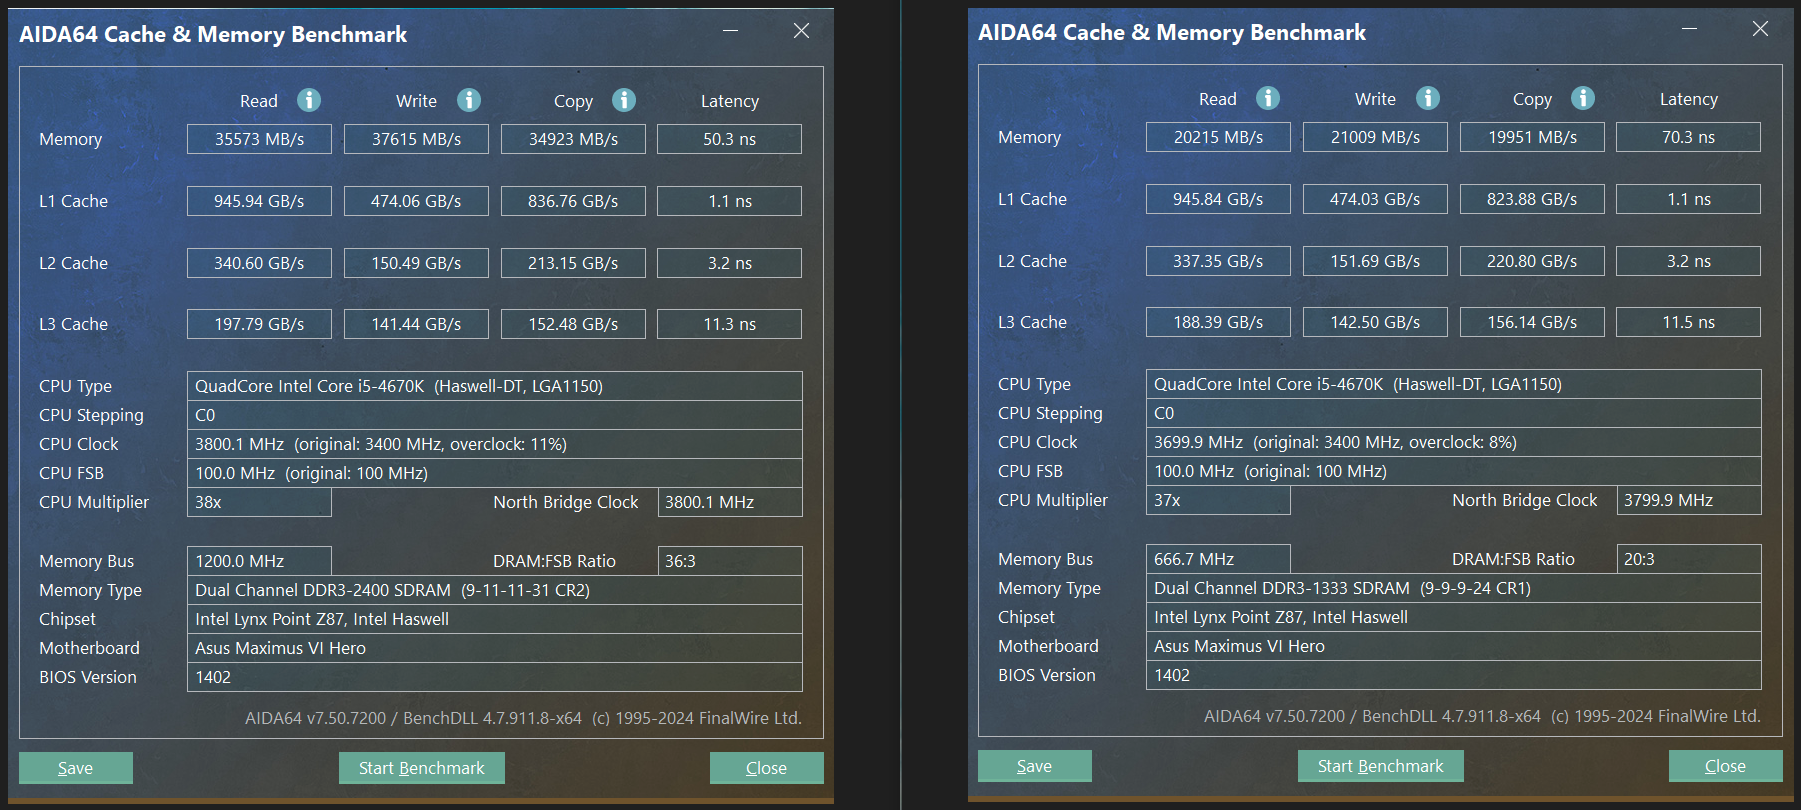Close button at bottom of left window
This screenshot has height=810, width=1802.
[x=767, y=768]
